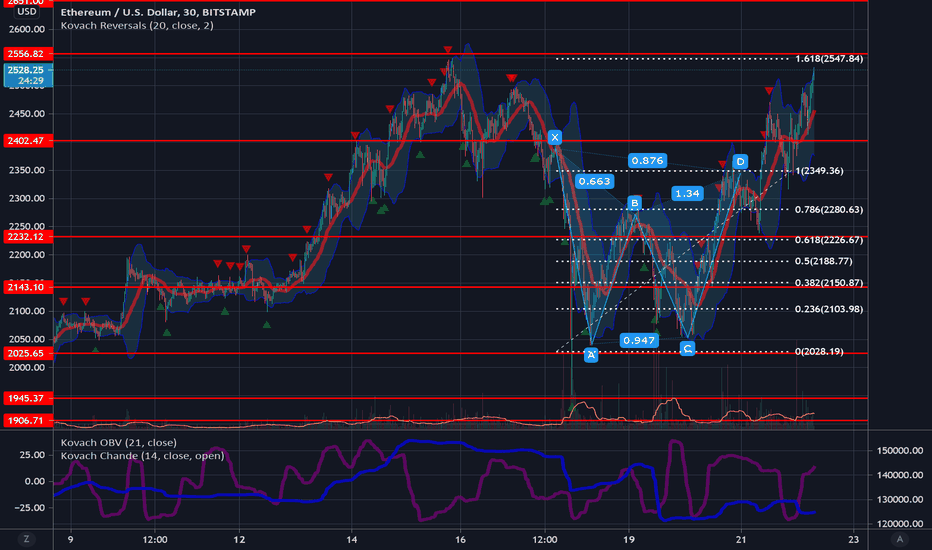Click the 0.663 ratio label
Image resolution: width=932 pixels, height=550 pixels.
pos(594,181)
